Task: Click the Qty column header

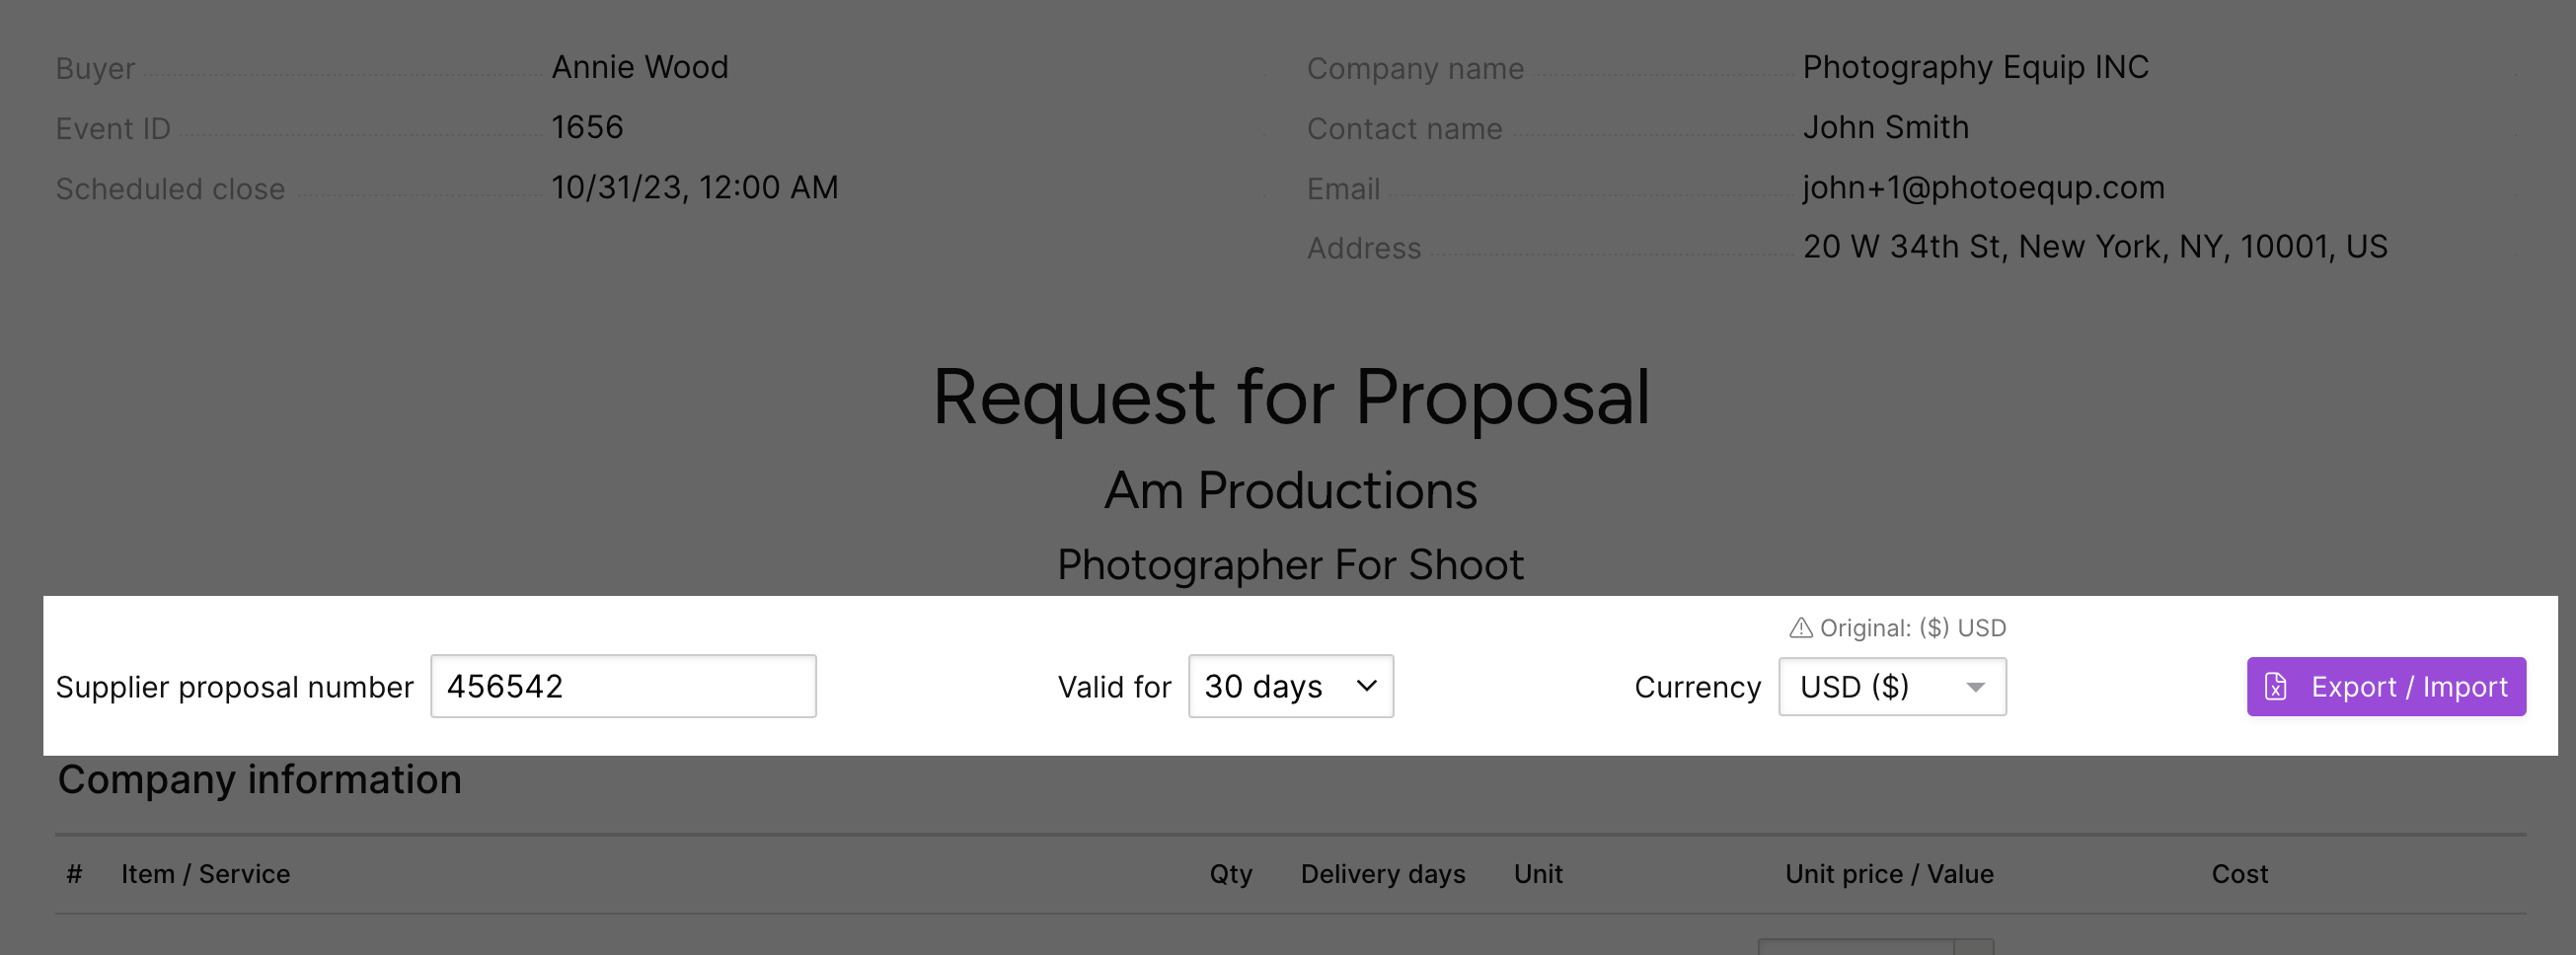Action: coord(1230,874)
